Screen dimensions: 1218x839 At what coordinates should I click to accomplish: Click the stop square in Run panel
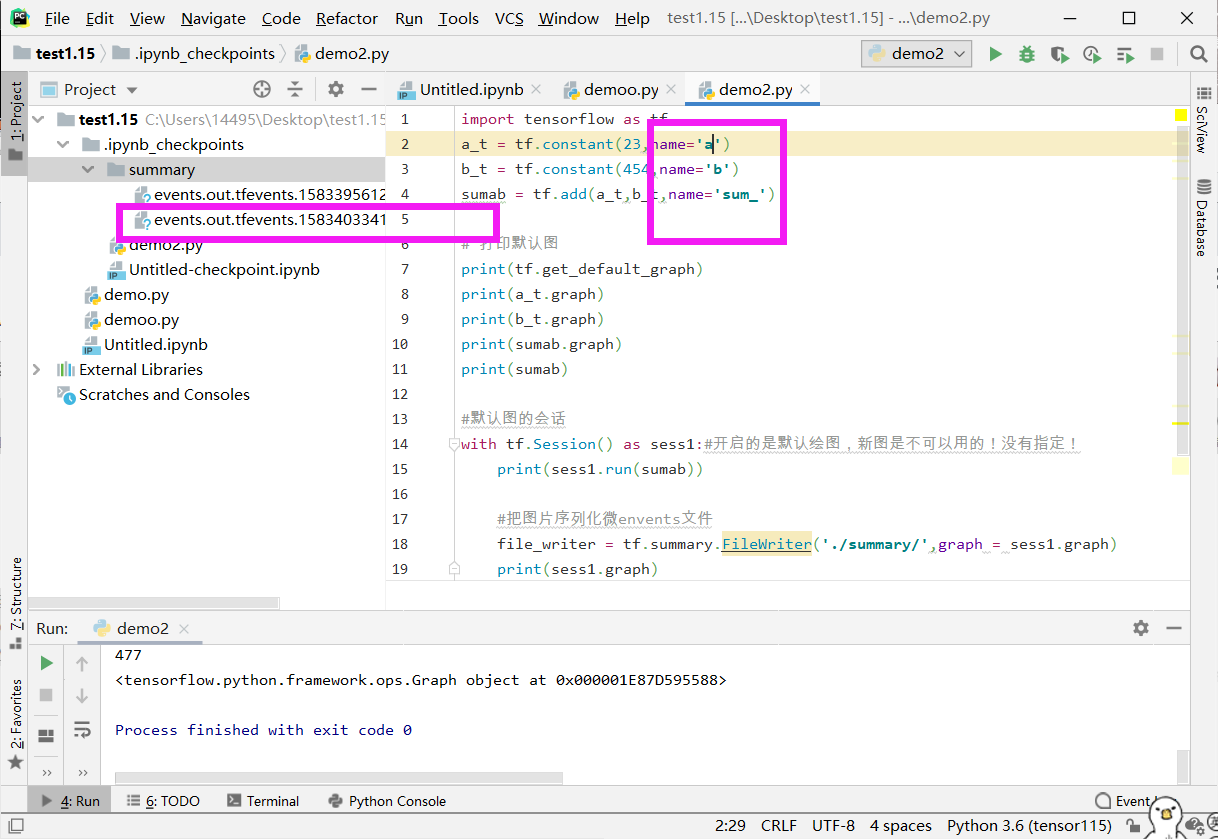point(46,695)
